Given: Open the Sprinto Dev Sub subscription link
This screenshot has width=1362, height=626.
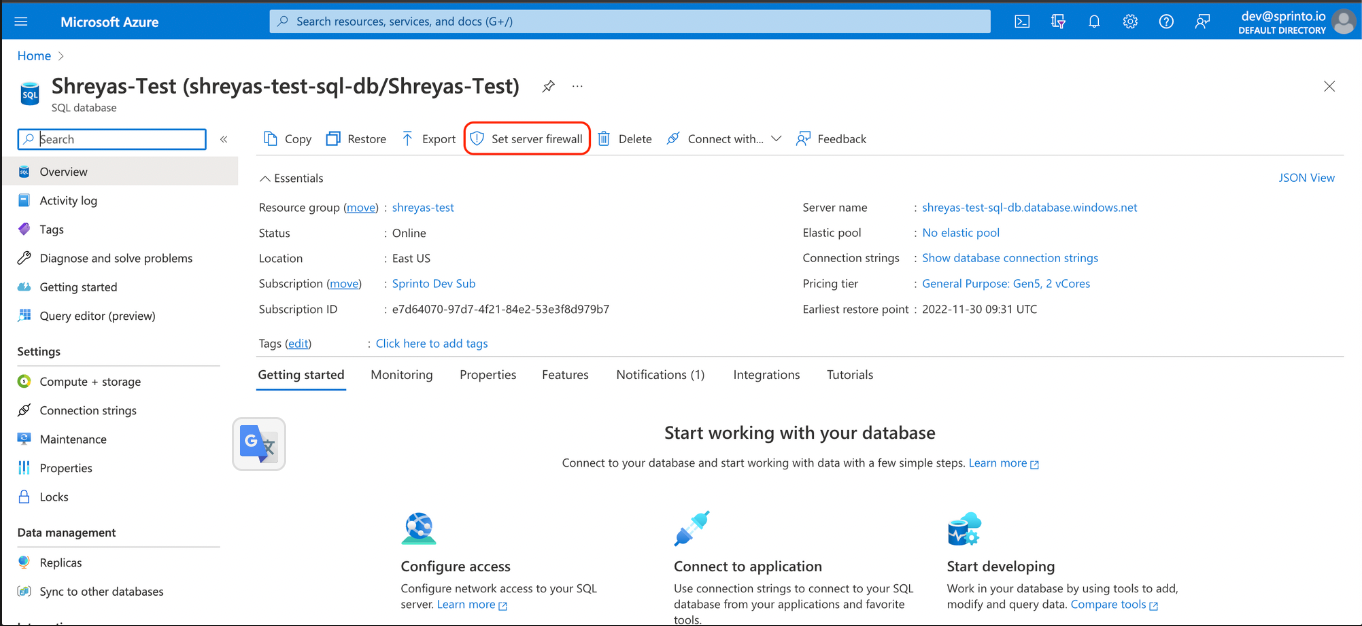Looking at the screenshot, I should 434,284.
